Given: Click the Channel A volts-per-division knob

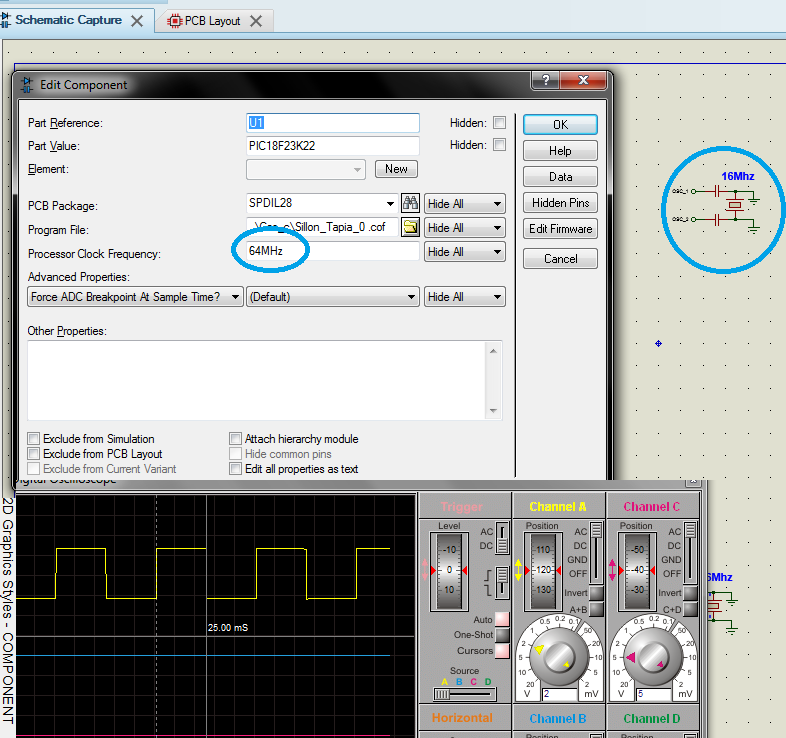Looking at the screenshot, I should pos(559,657).
